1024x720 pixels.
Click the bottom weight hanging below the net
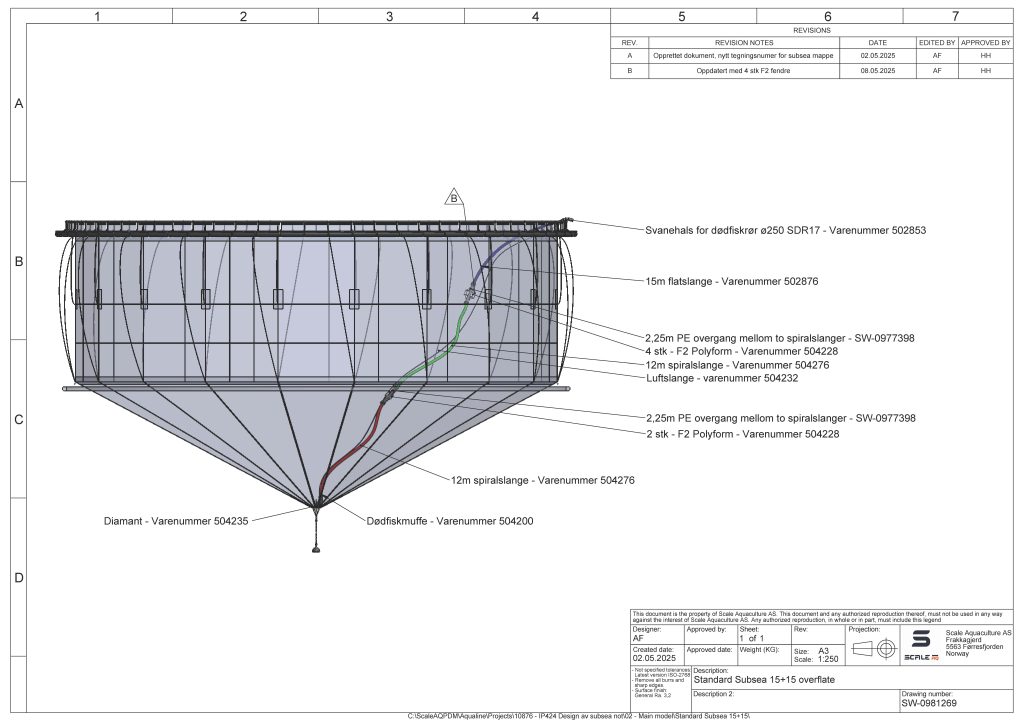tap(316, 549)
